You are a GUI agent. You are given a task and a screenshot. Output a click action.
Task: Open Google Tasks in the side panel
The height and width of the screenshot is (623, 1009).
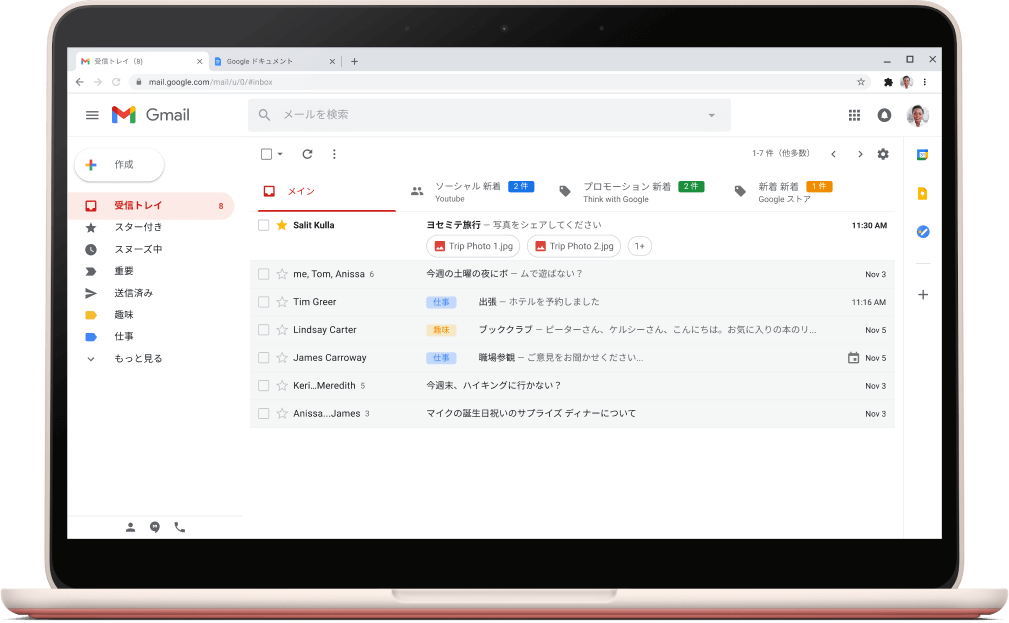pyautogui.click(x=923, y=231)
